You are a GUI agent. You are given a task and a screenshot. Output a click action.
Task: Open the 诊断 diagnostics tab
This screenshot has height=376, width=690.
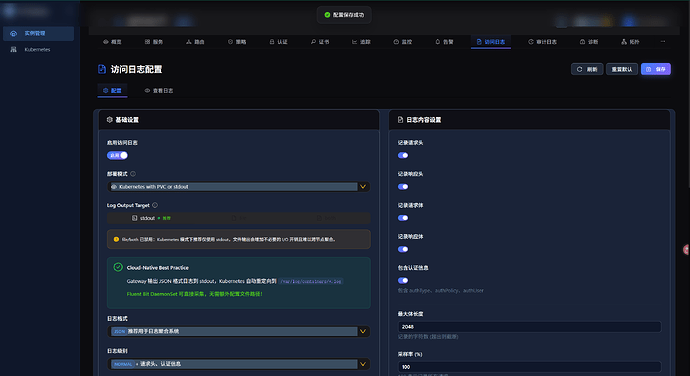coord(589,42)
